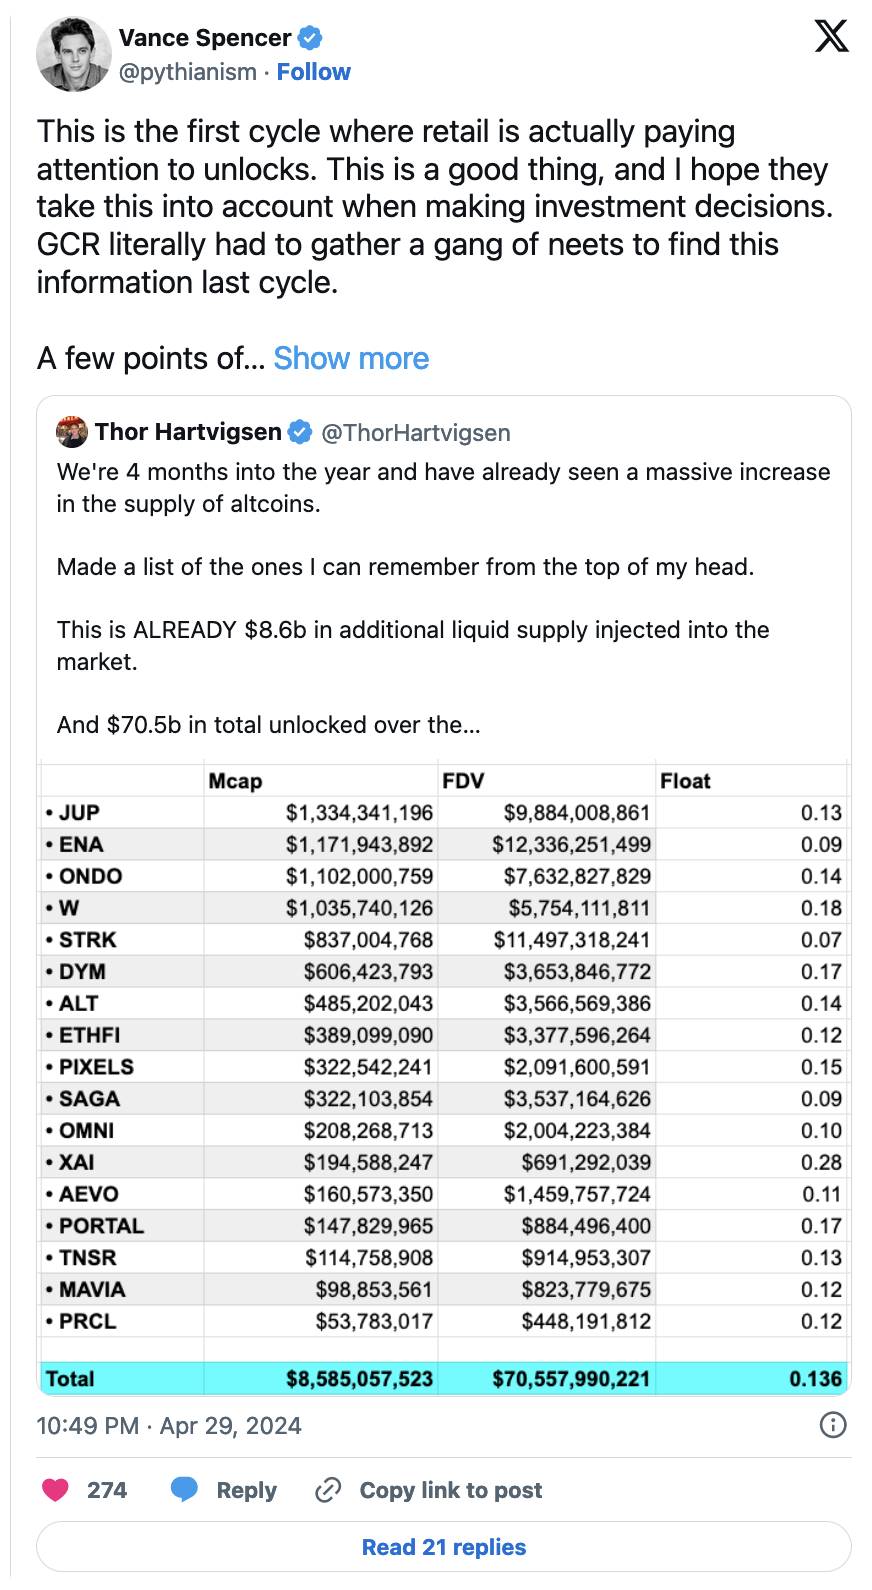Click the Vance Spencer display name

205,38
